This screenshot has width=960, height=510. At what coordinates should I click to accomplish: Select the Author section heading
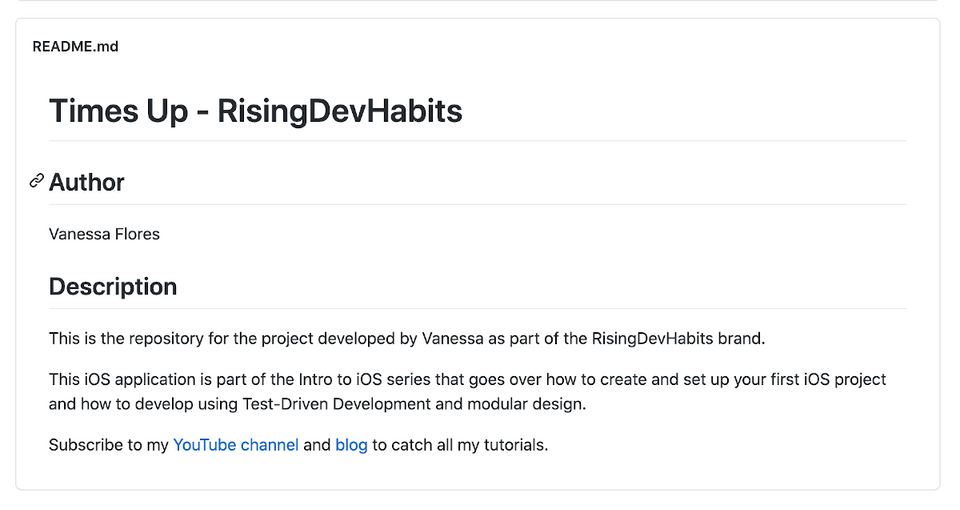(86, 182)
